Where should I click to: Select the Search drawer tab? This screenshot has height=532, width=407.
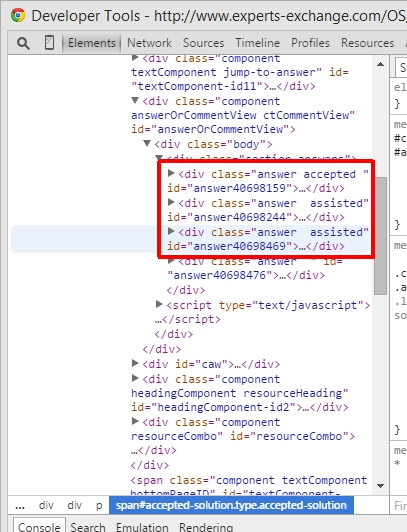click(x=88, y=527)
